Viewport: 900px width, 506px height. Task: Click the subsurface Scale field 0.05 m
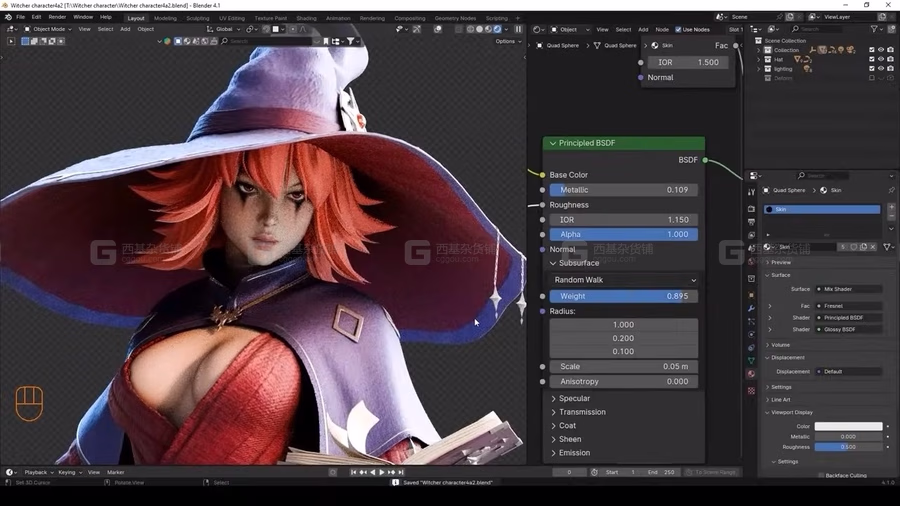[x=623, y=366]
